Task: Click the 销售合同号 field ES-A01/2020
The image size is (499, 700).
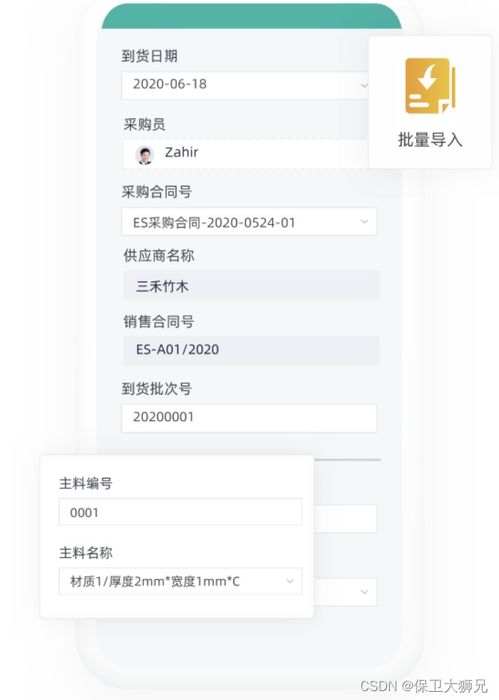Action: [251, 350]
